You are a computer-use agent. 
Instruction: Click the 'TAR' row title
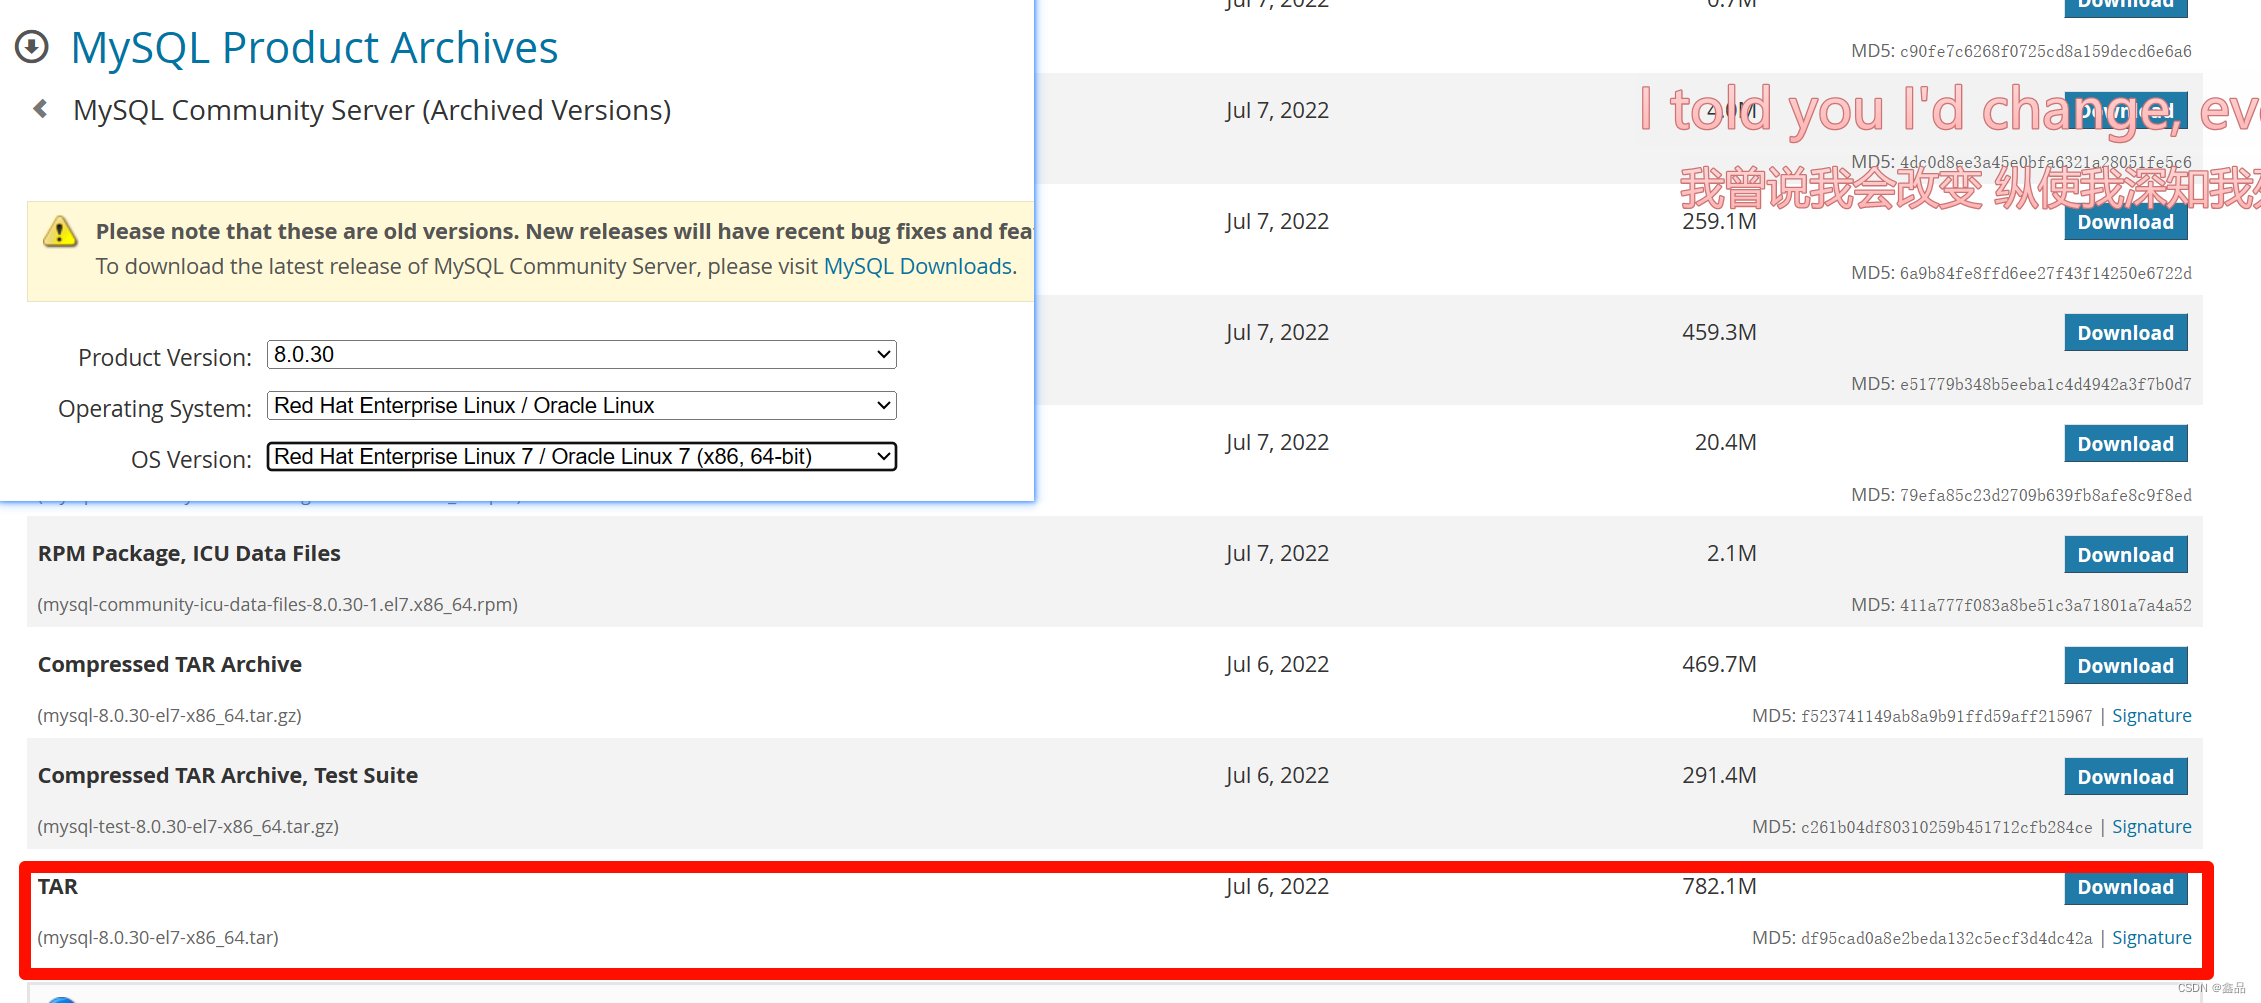58,887
